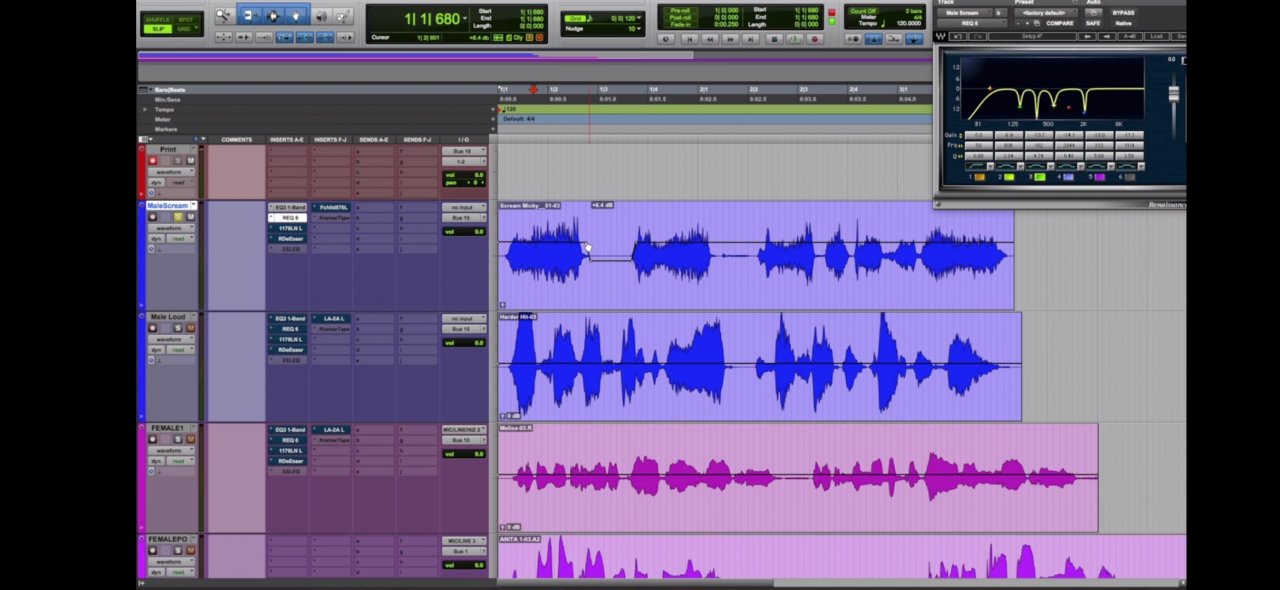
Task: Select the Pencil tool
Action: coord(344,16)
